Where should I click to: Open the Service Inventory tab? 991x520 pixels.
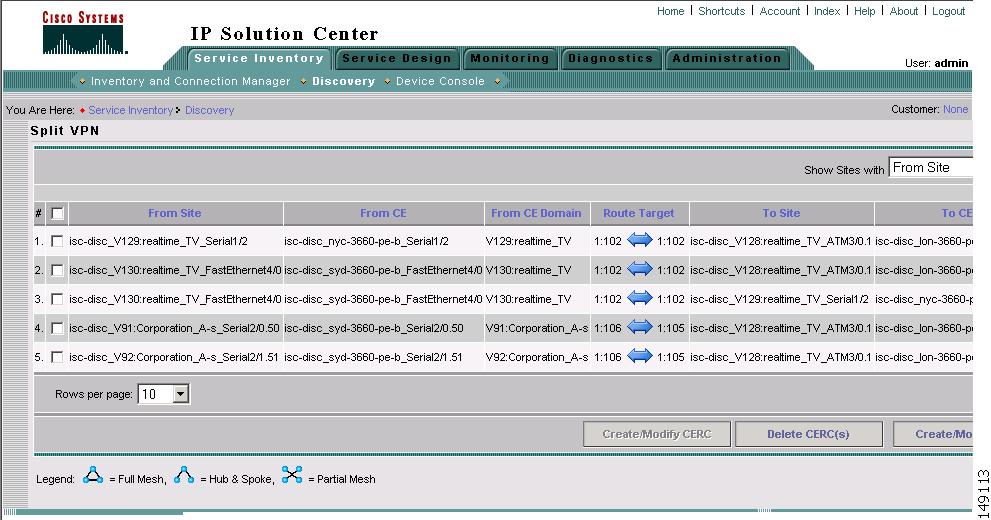click(258, 58)
